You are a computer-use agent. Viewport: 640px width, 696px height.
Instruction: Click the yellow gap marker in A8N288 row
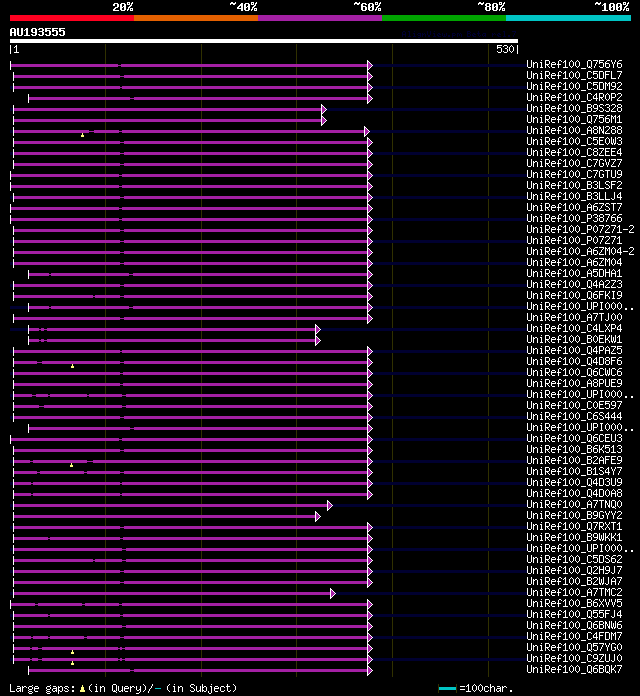[x=83, y=135]
